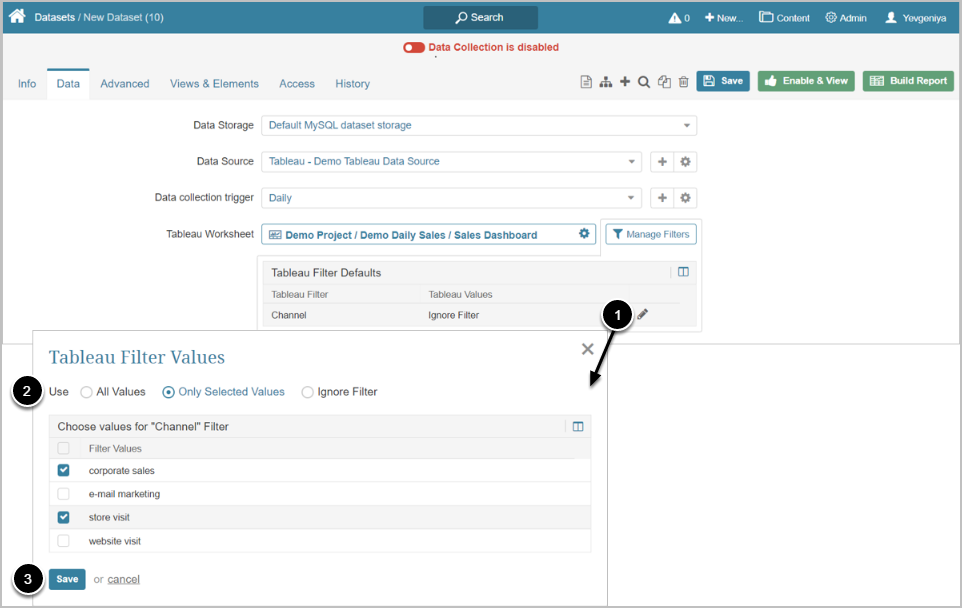The image size is (962, 608).
Task: Open the Data Source dropdown
Action: coord(451,162)
